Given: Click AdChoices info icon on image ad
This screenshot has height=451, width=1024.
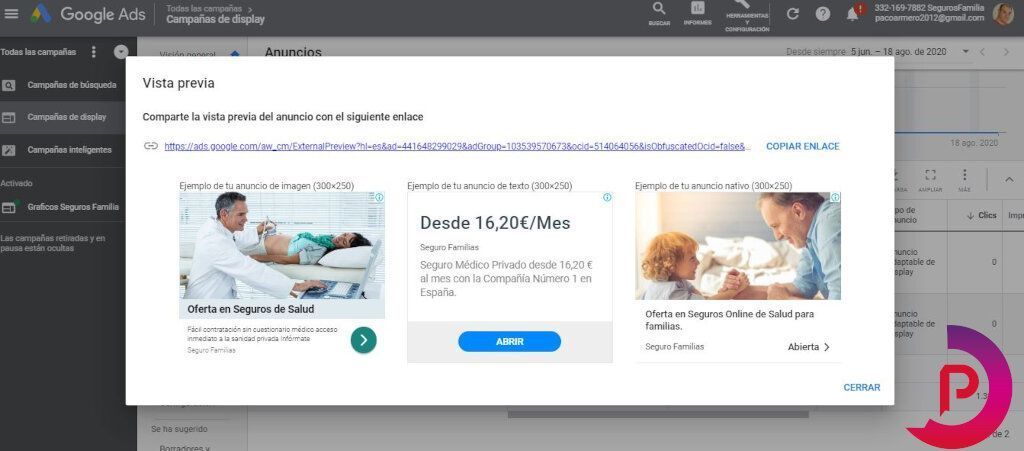Looking at the screenshot, I should pos(379,198).
